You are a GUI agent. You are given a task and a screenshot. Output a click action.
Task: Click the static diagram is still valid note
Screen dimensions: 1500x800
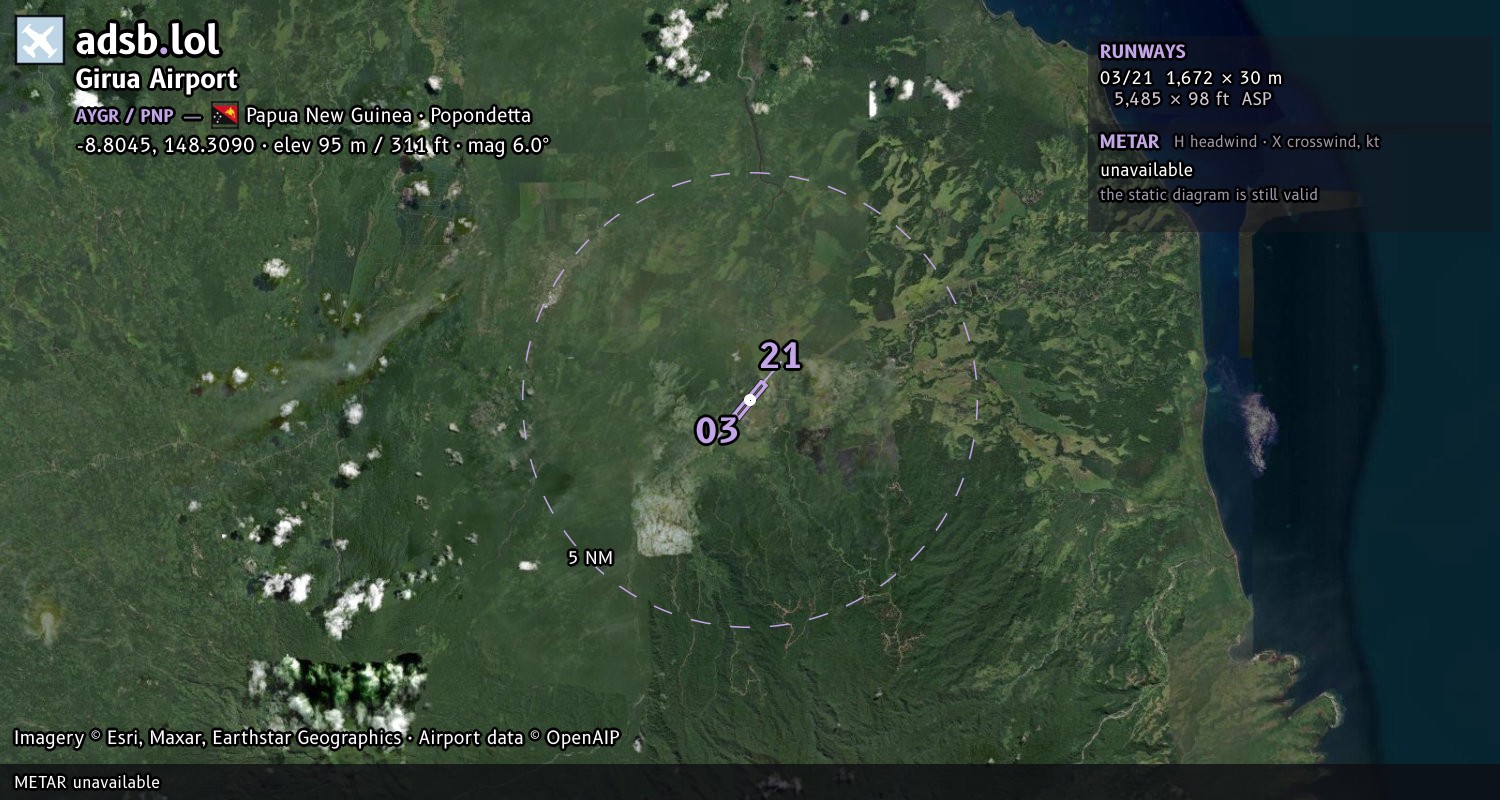(x=1209, y=195)
